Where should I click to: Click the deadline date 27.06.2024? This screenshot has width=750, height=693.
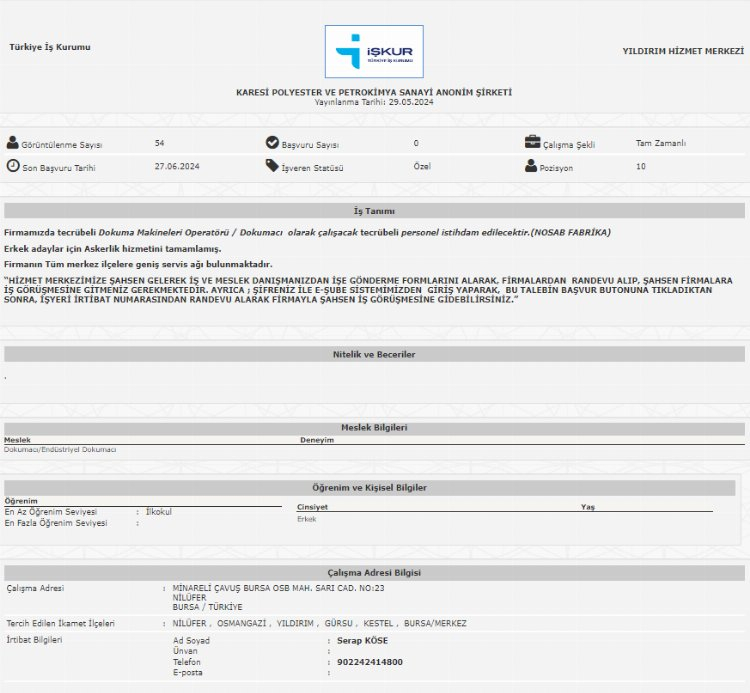(x=177, y=166)
